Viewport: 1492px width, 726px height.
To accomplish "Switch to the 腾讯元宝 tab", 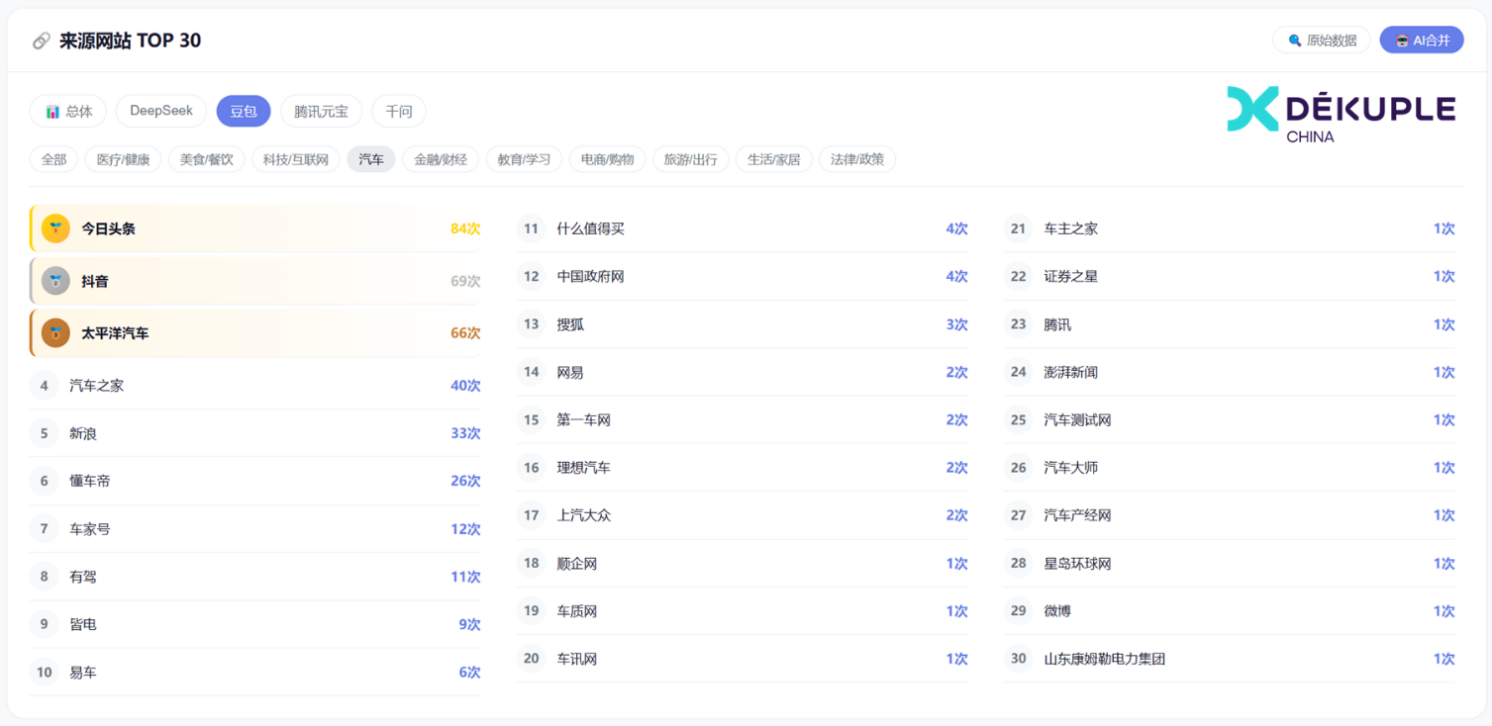I will point(321,111).
